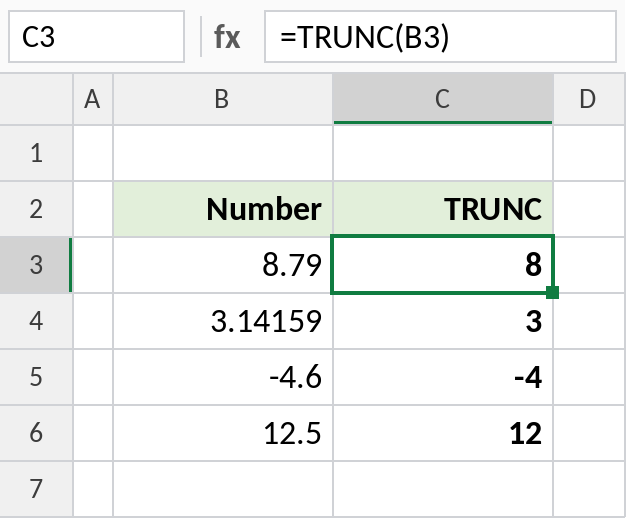This screenshot has width=626, height=518.
Task: Click empty cell D4
Action: click(589, 321)
